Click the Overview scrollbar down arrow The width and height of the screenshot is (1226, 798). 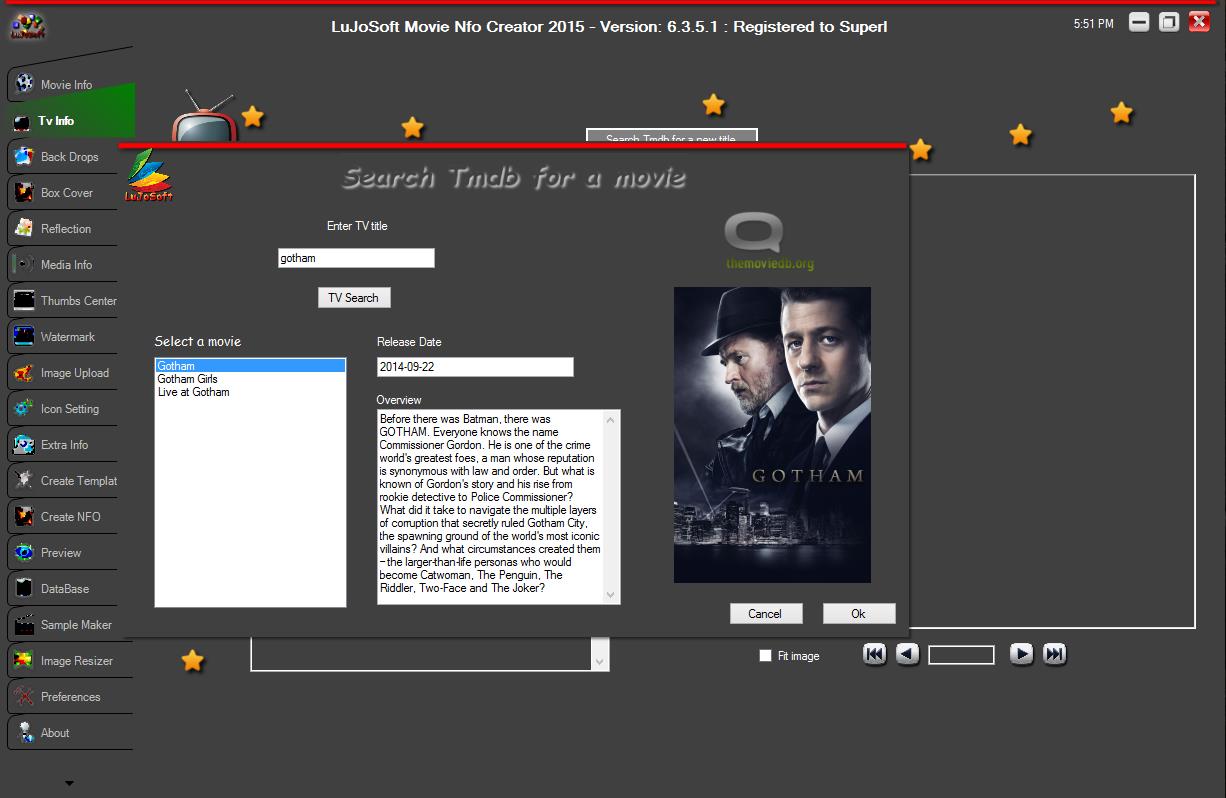click(612, 595)
